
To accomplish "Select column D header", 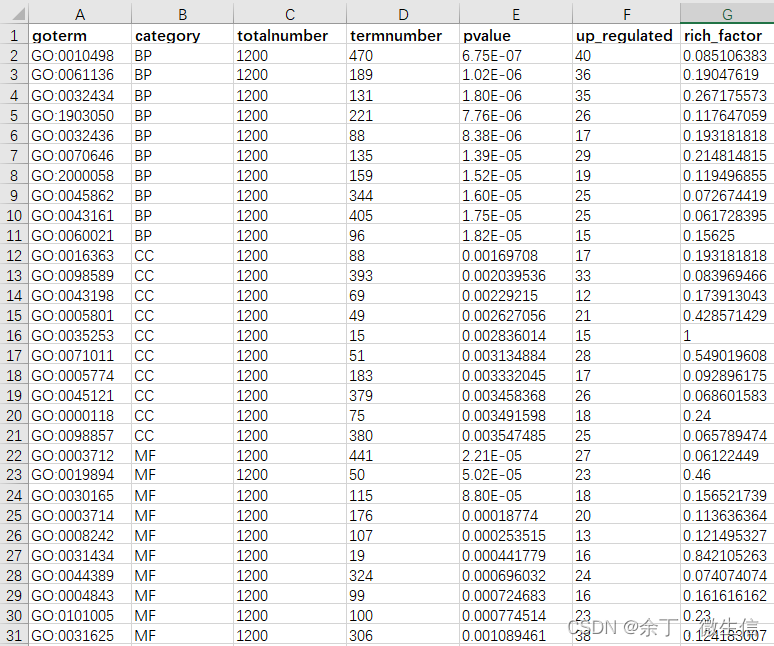I will coord(403,14).
